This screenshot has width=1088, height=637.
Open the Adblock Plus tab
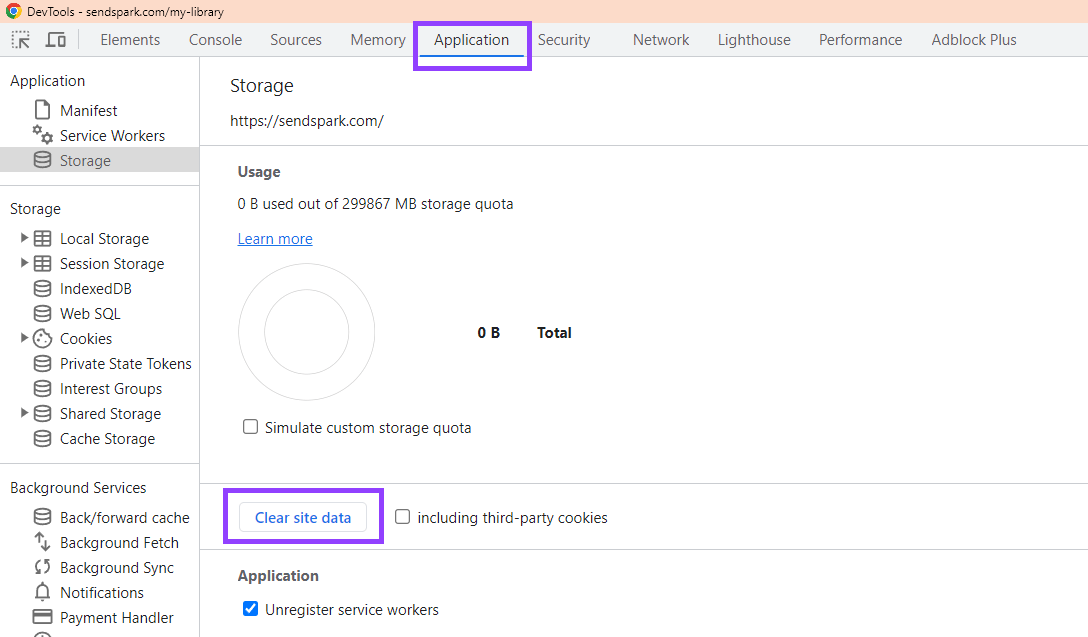974,40
